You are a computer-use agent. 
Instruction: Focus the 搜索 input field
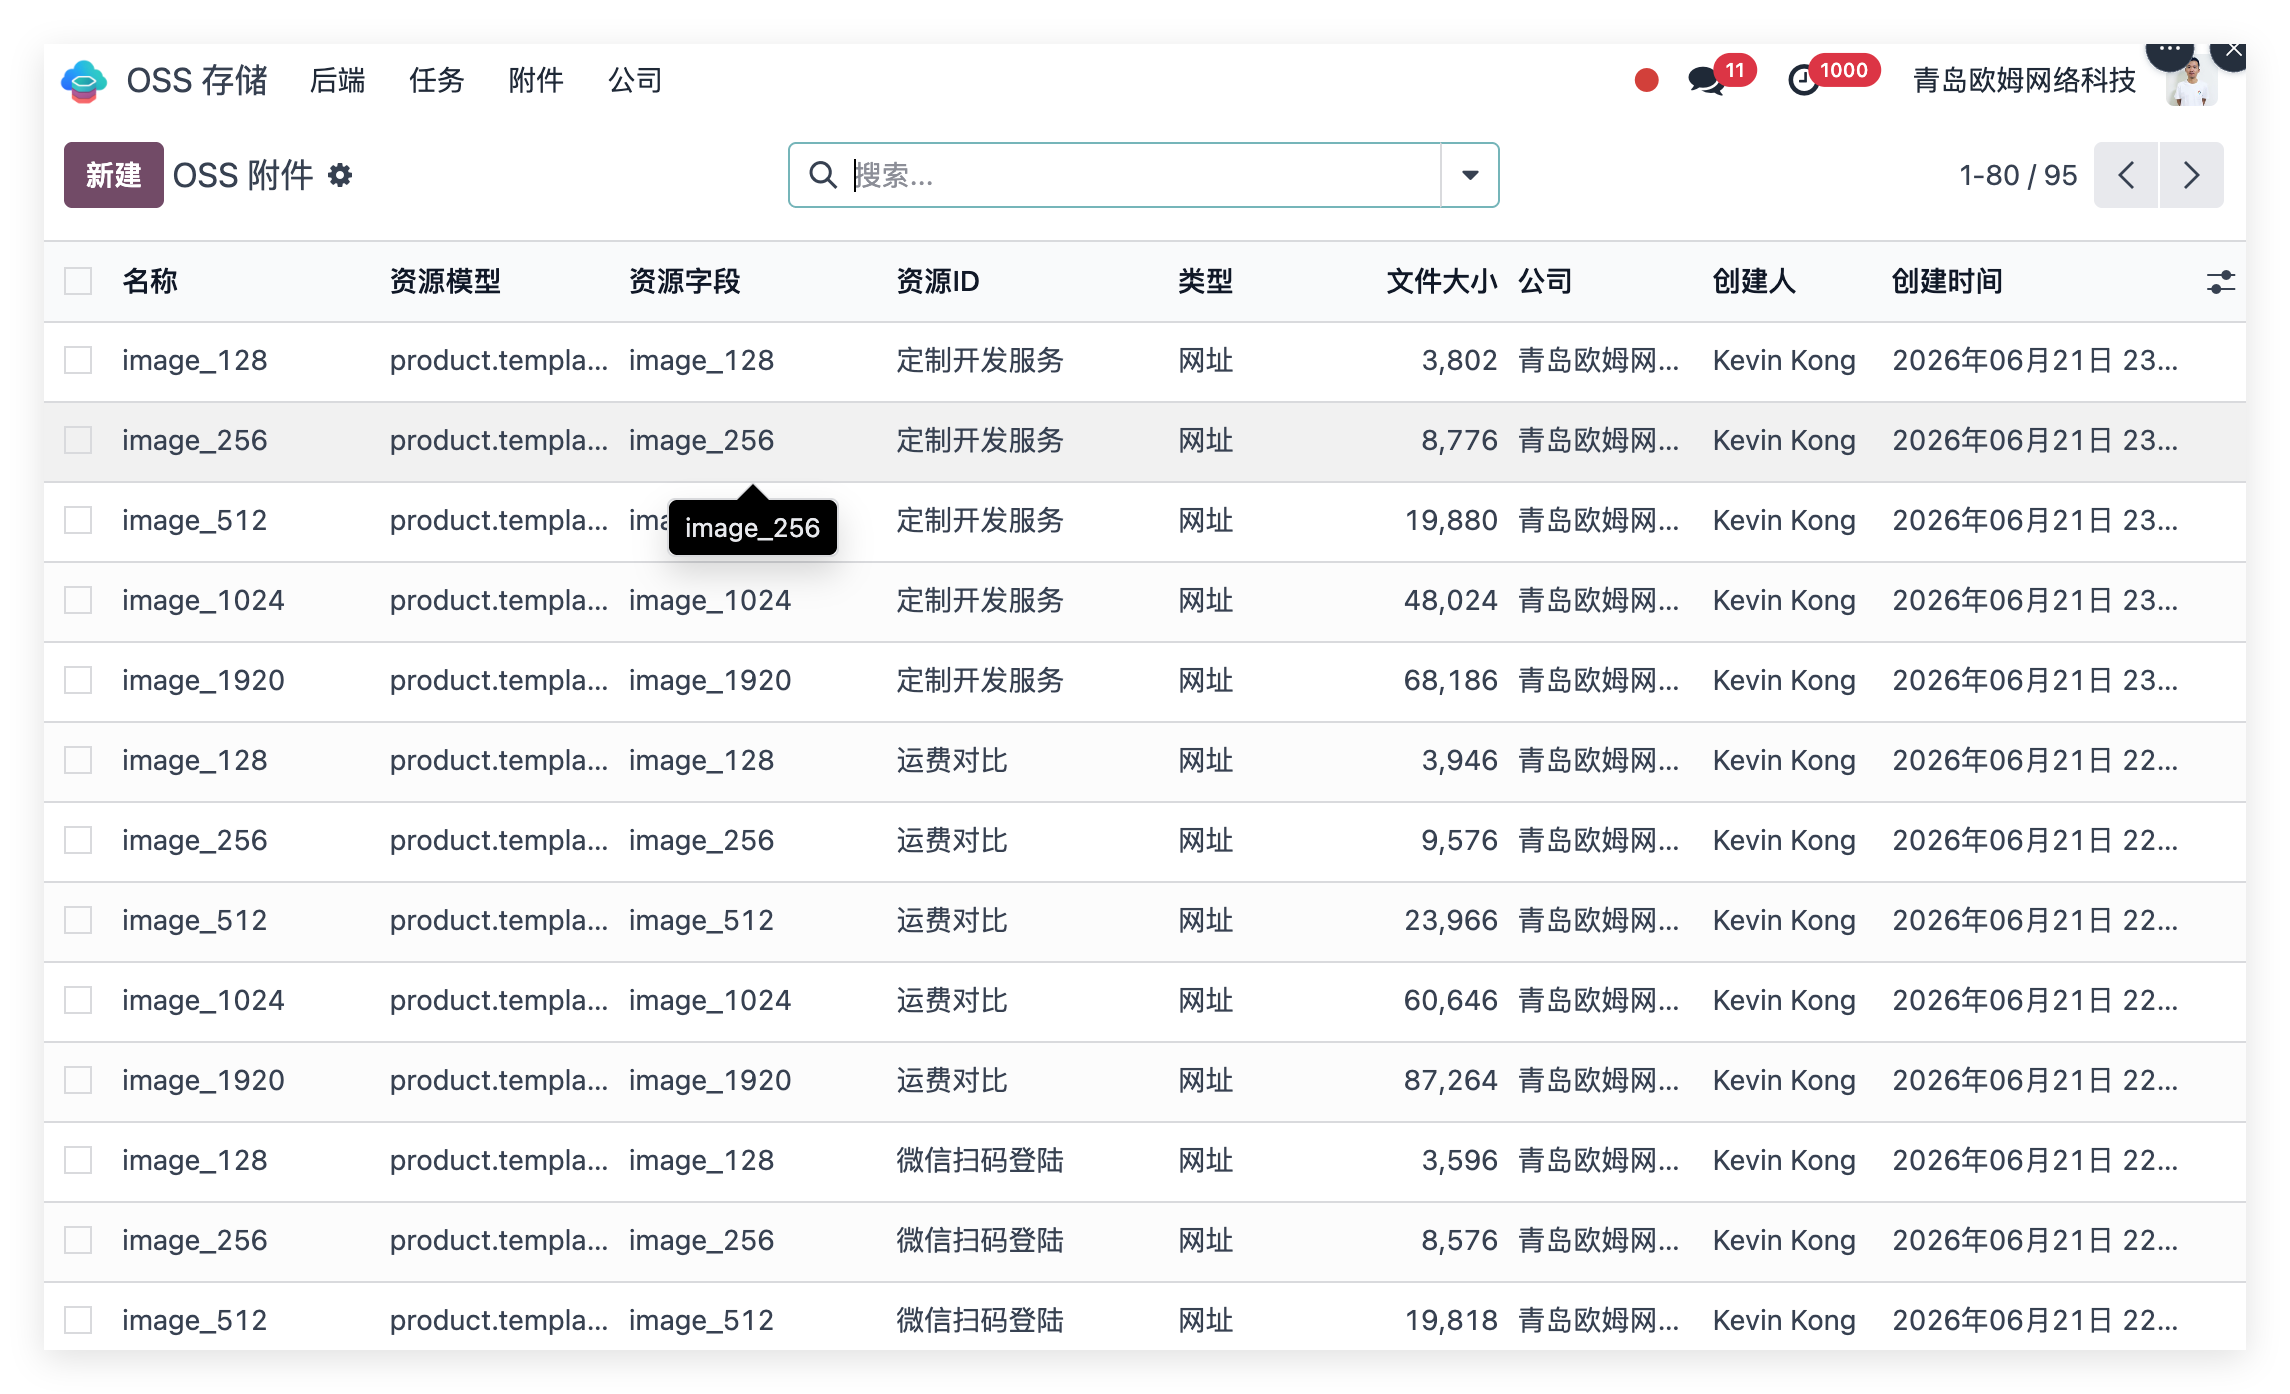pos(1144,175)
